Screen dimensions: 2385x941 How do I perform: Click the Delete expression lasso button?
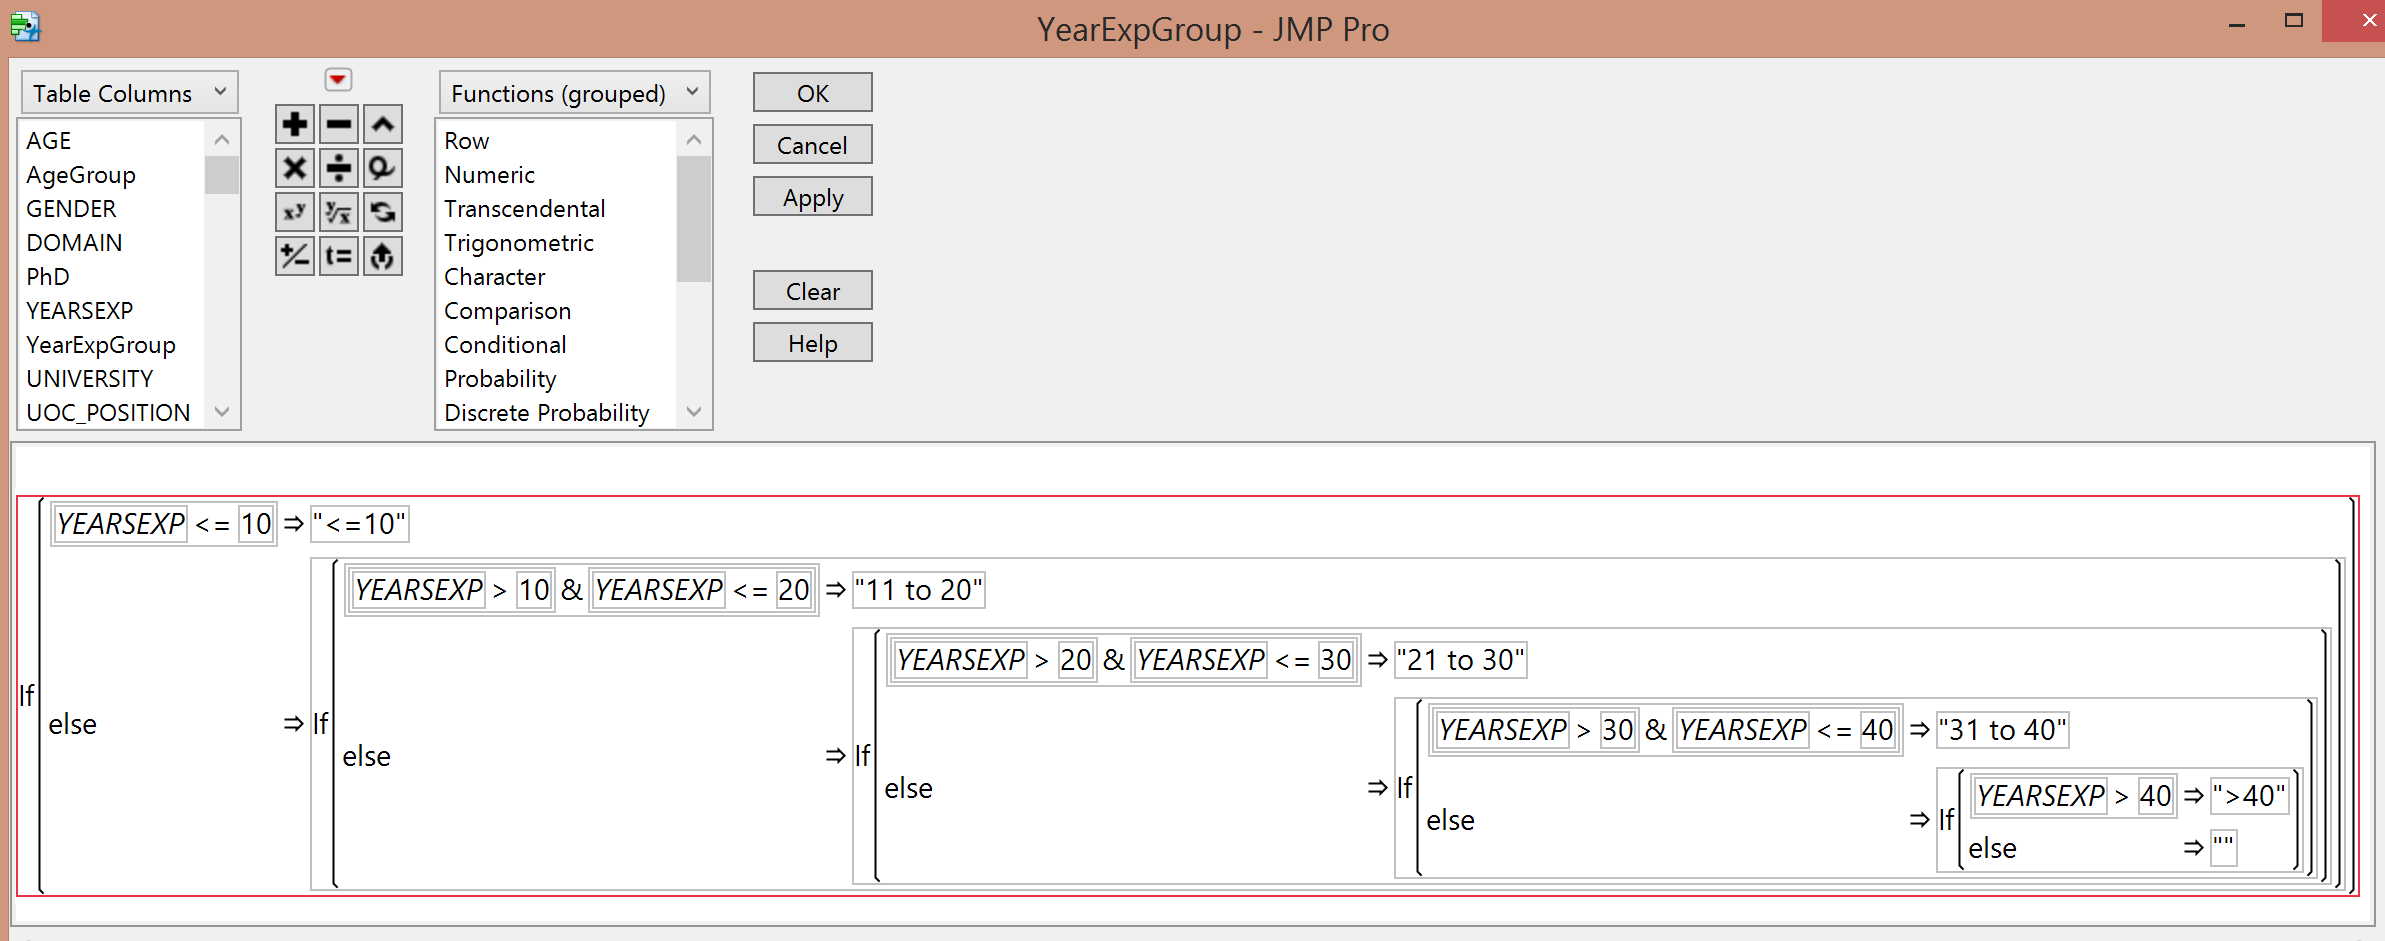pos(383,168)
